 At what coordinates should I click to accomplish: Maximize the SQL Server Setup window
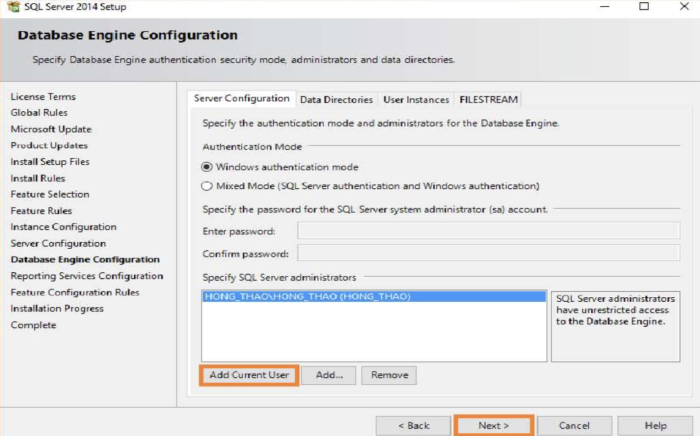tap(644, 6)
